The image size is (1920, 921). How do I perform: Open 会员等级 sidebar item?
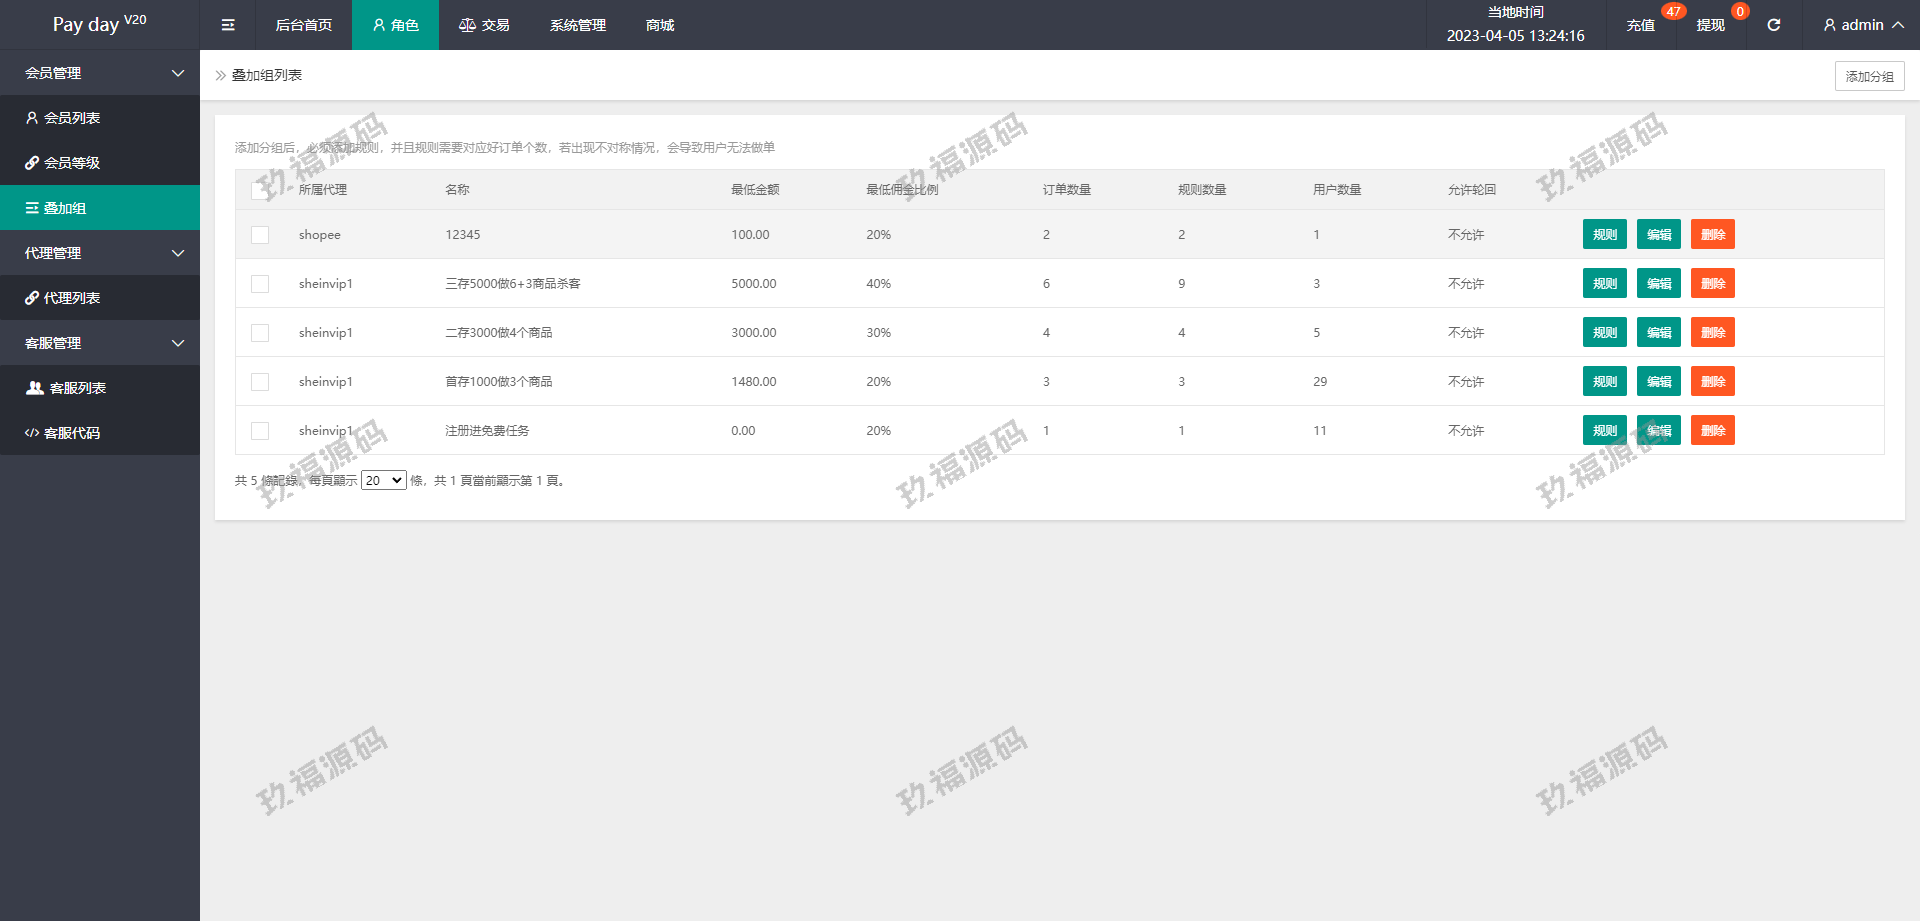[72, 163]
